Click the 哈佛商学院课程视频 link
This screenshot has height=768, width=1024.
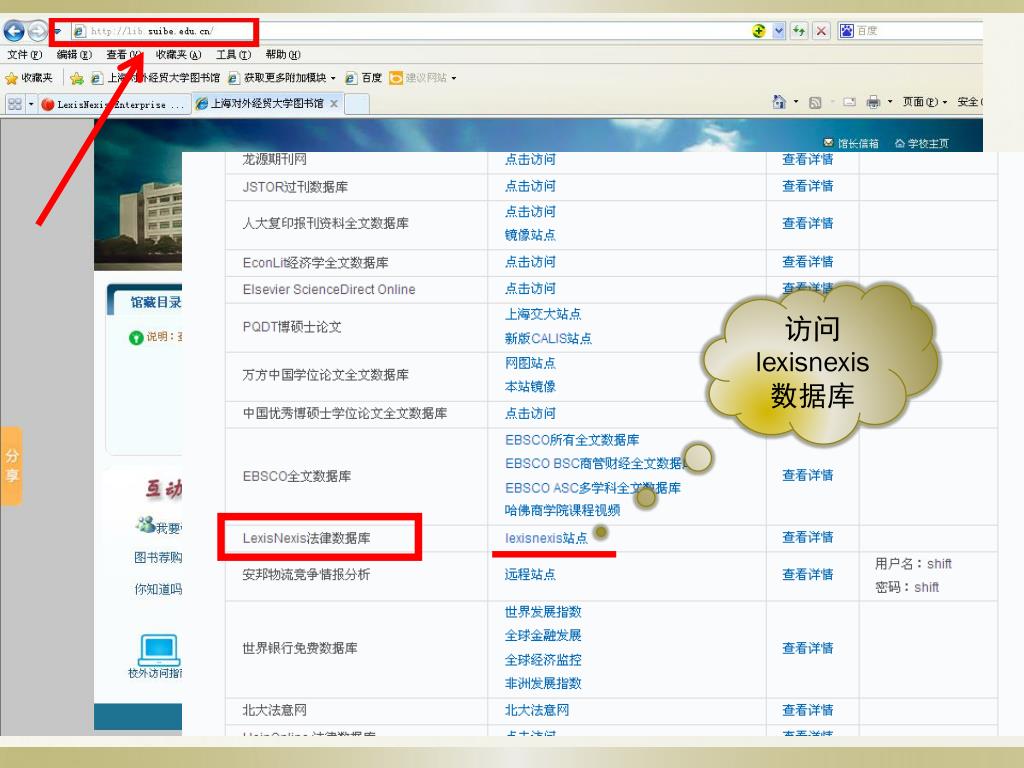click(562, 510)
